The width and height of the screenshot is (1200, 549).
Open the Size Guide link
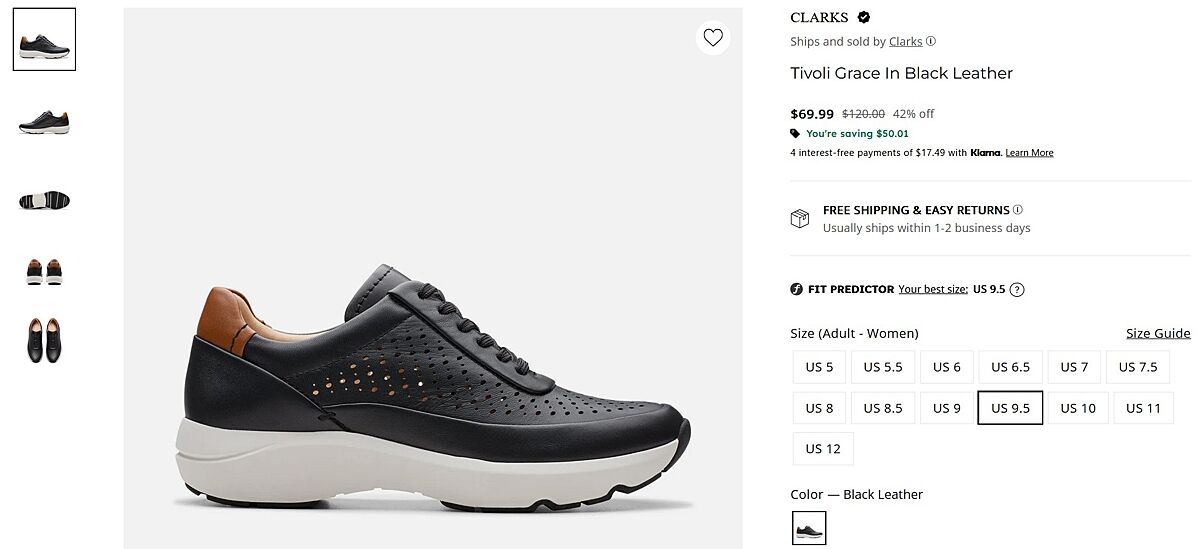coord(1158,334)
